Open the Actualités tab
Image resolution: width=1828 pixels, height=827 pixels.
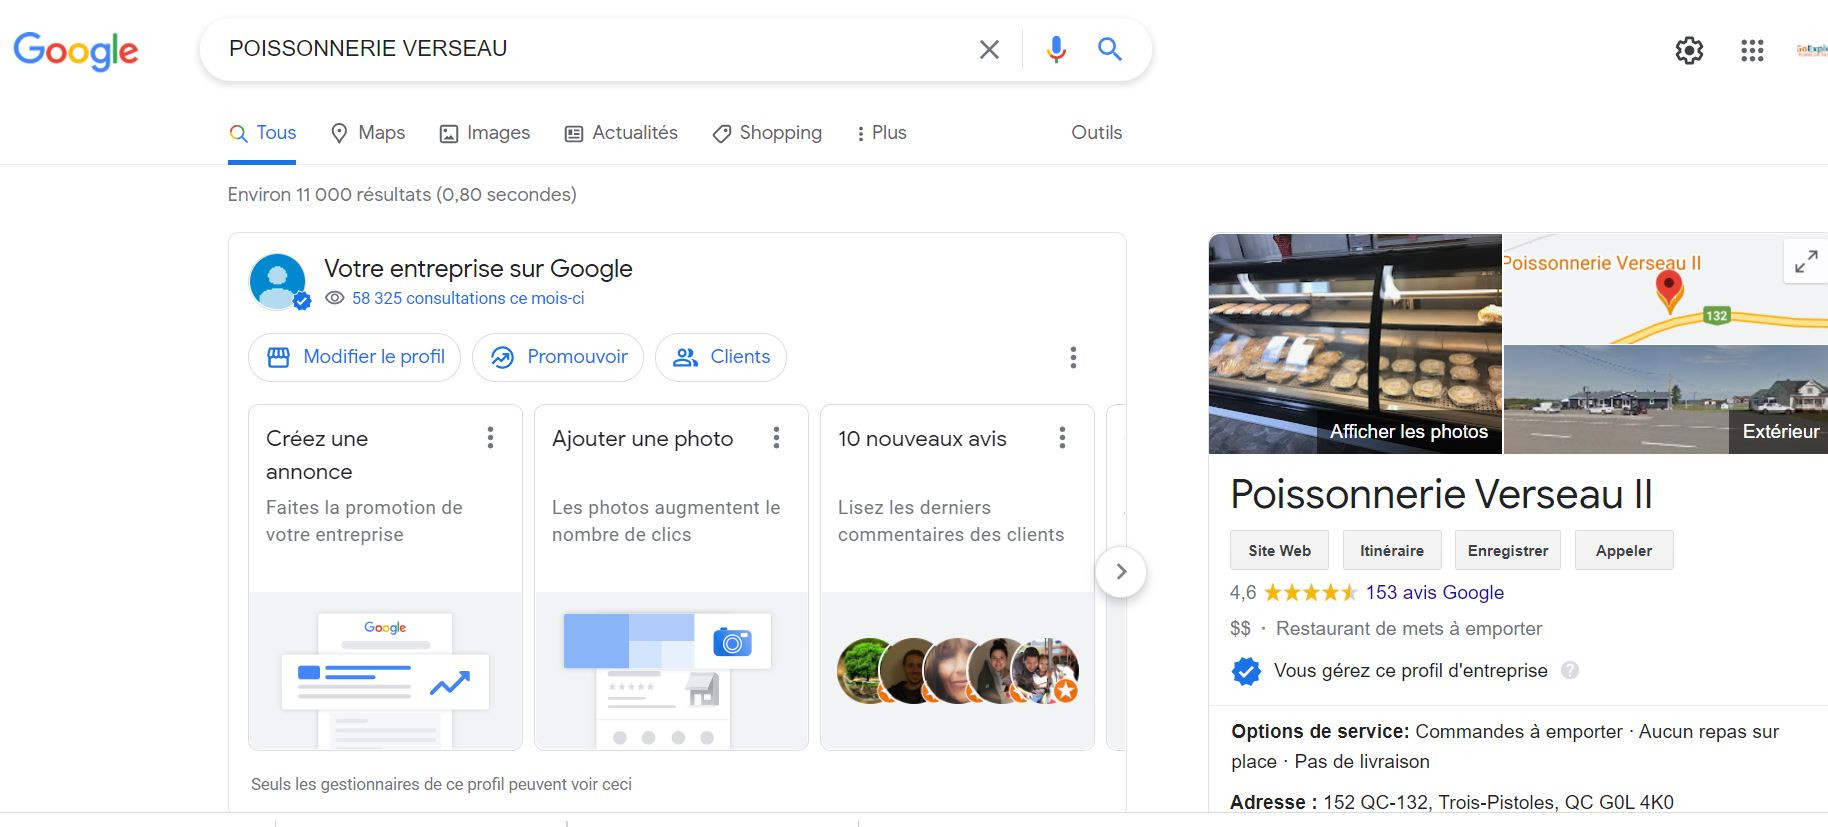point(621,133)
